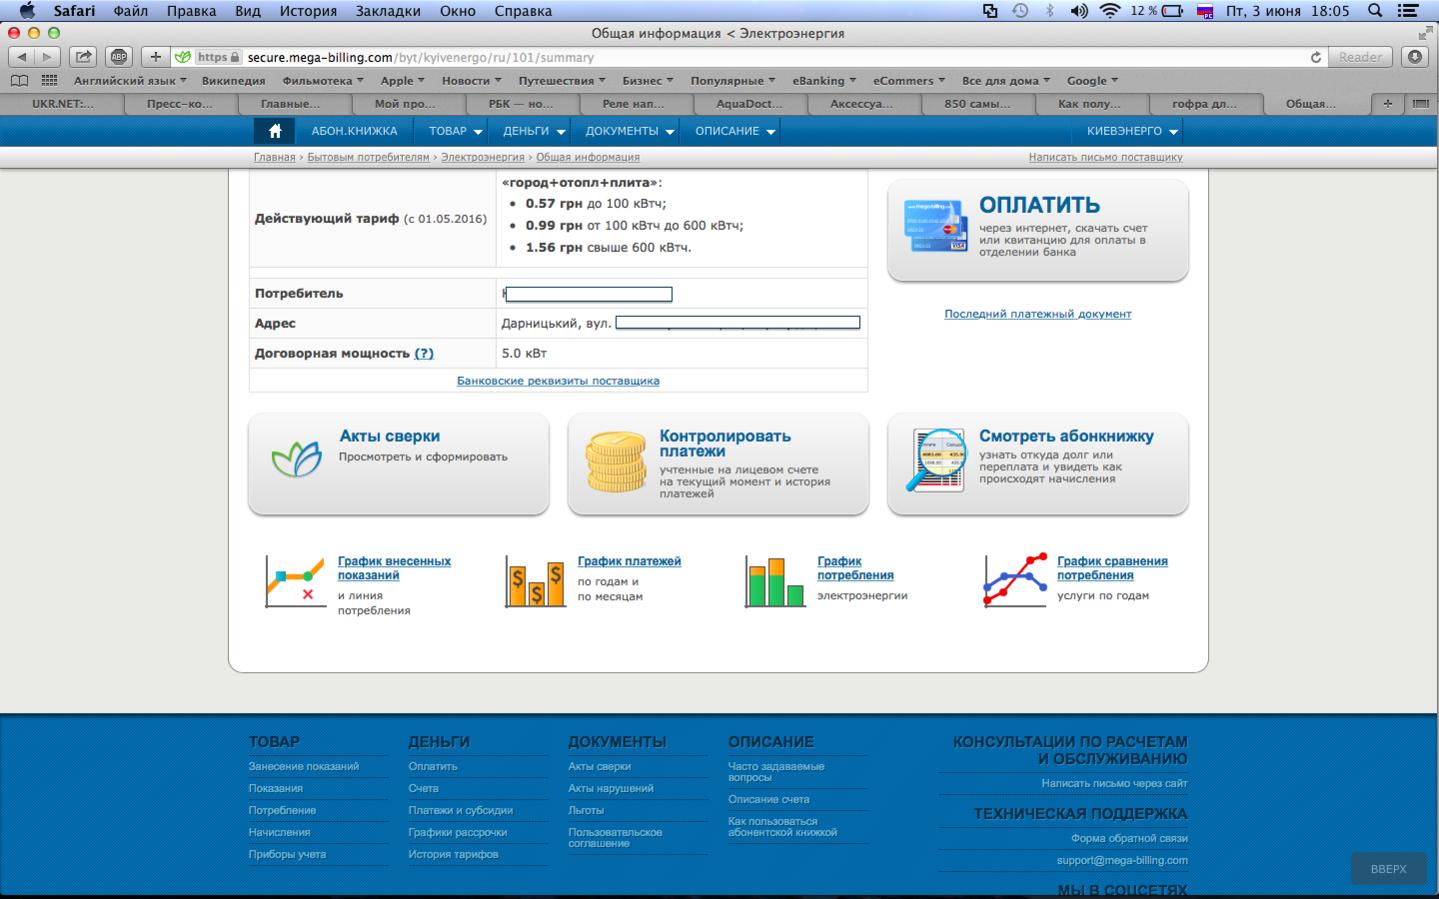Open the Закладки menu in menu bar
The image size is (1439, 899).
[387, 11]
